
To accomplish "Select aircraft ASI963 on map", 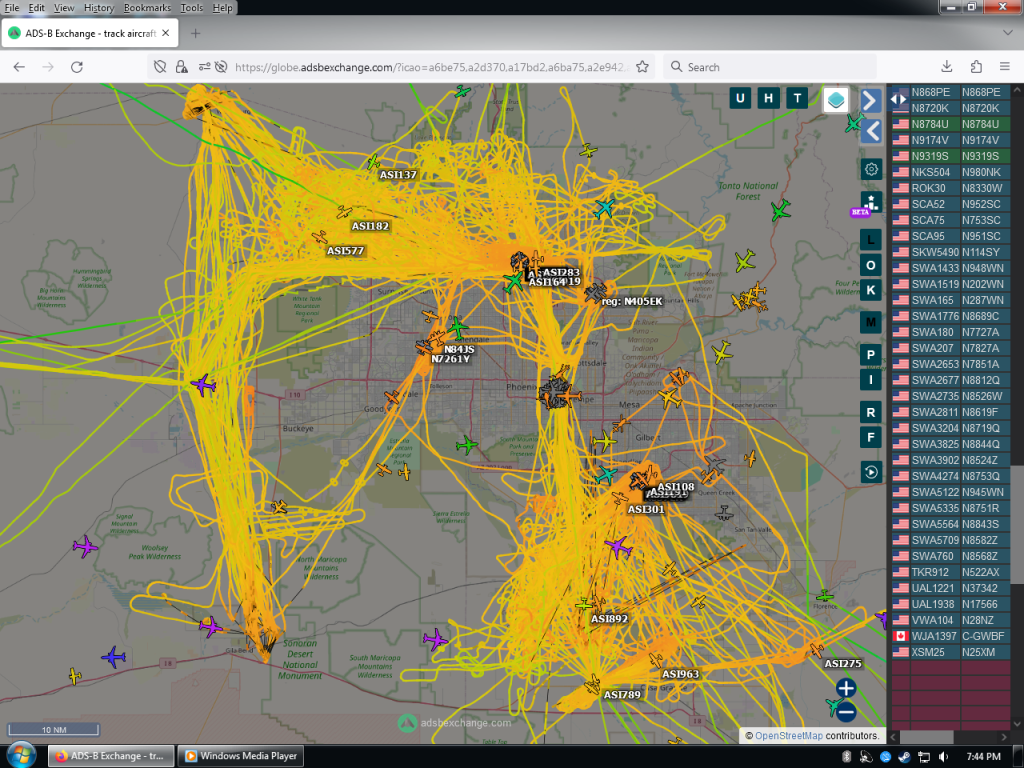I will tap(656, 660).
